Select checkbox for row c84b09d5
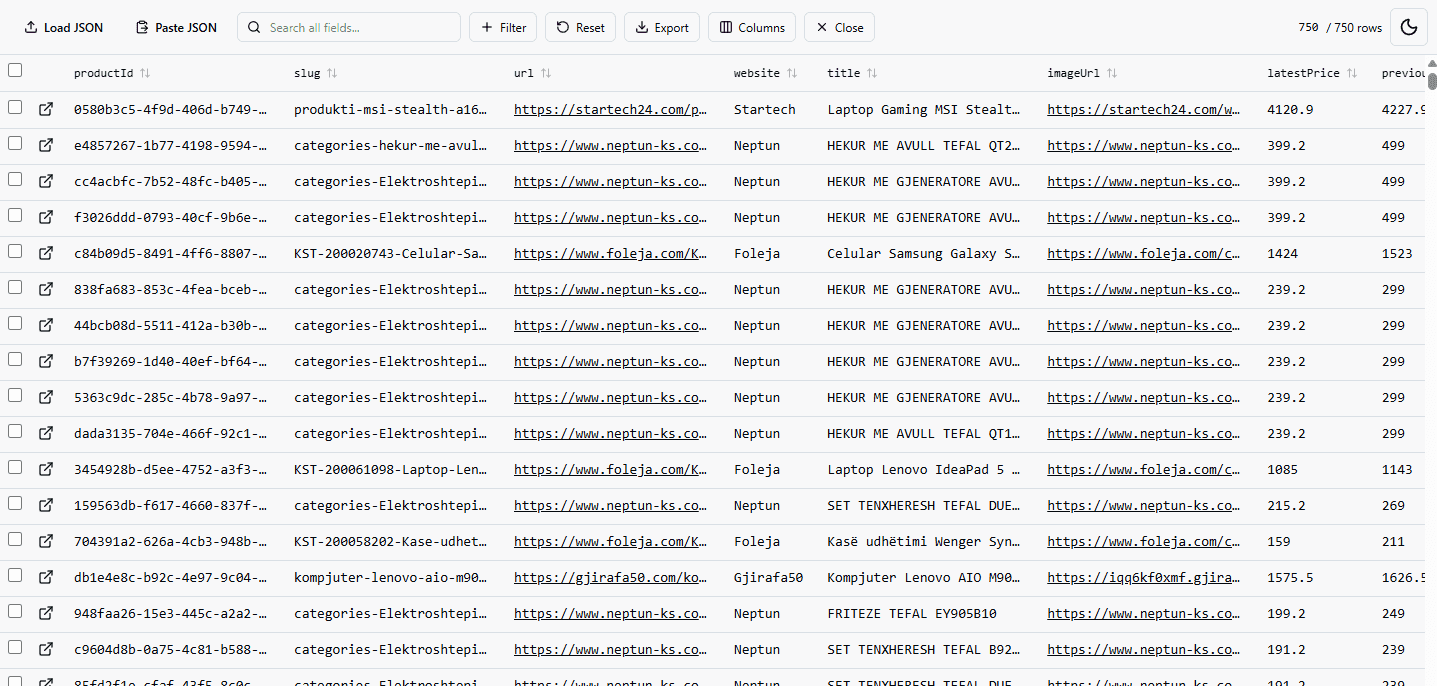 (15, 251)
